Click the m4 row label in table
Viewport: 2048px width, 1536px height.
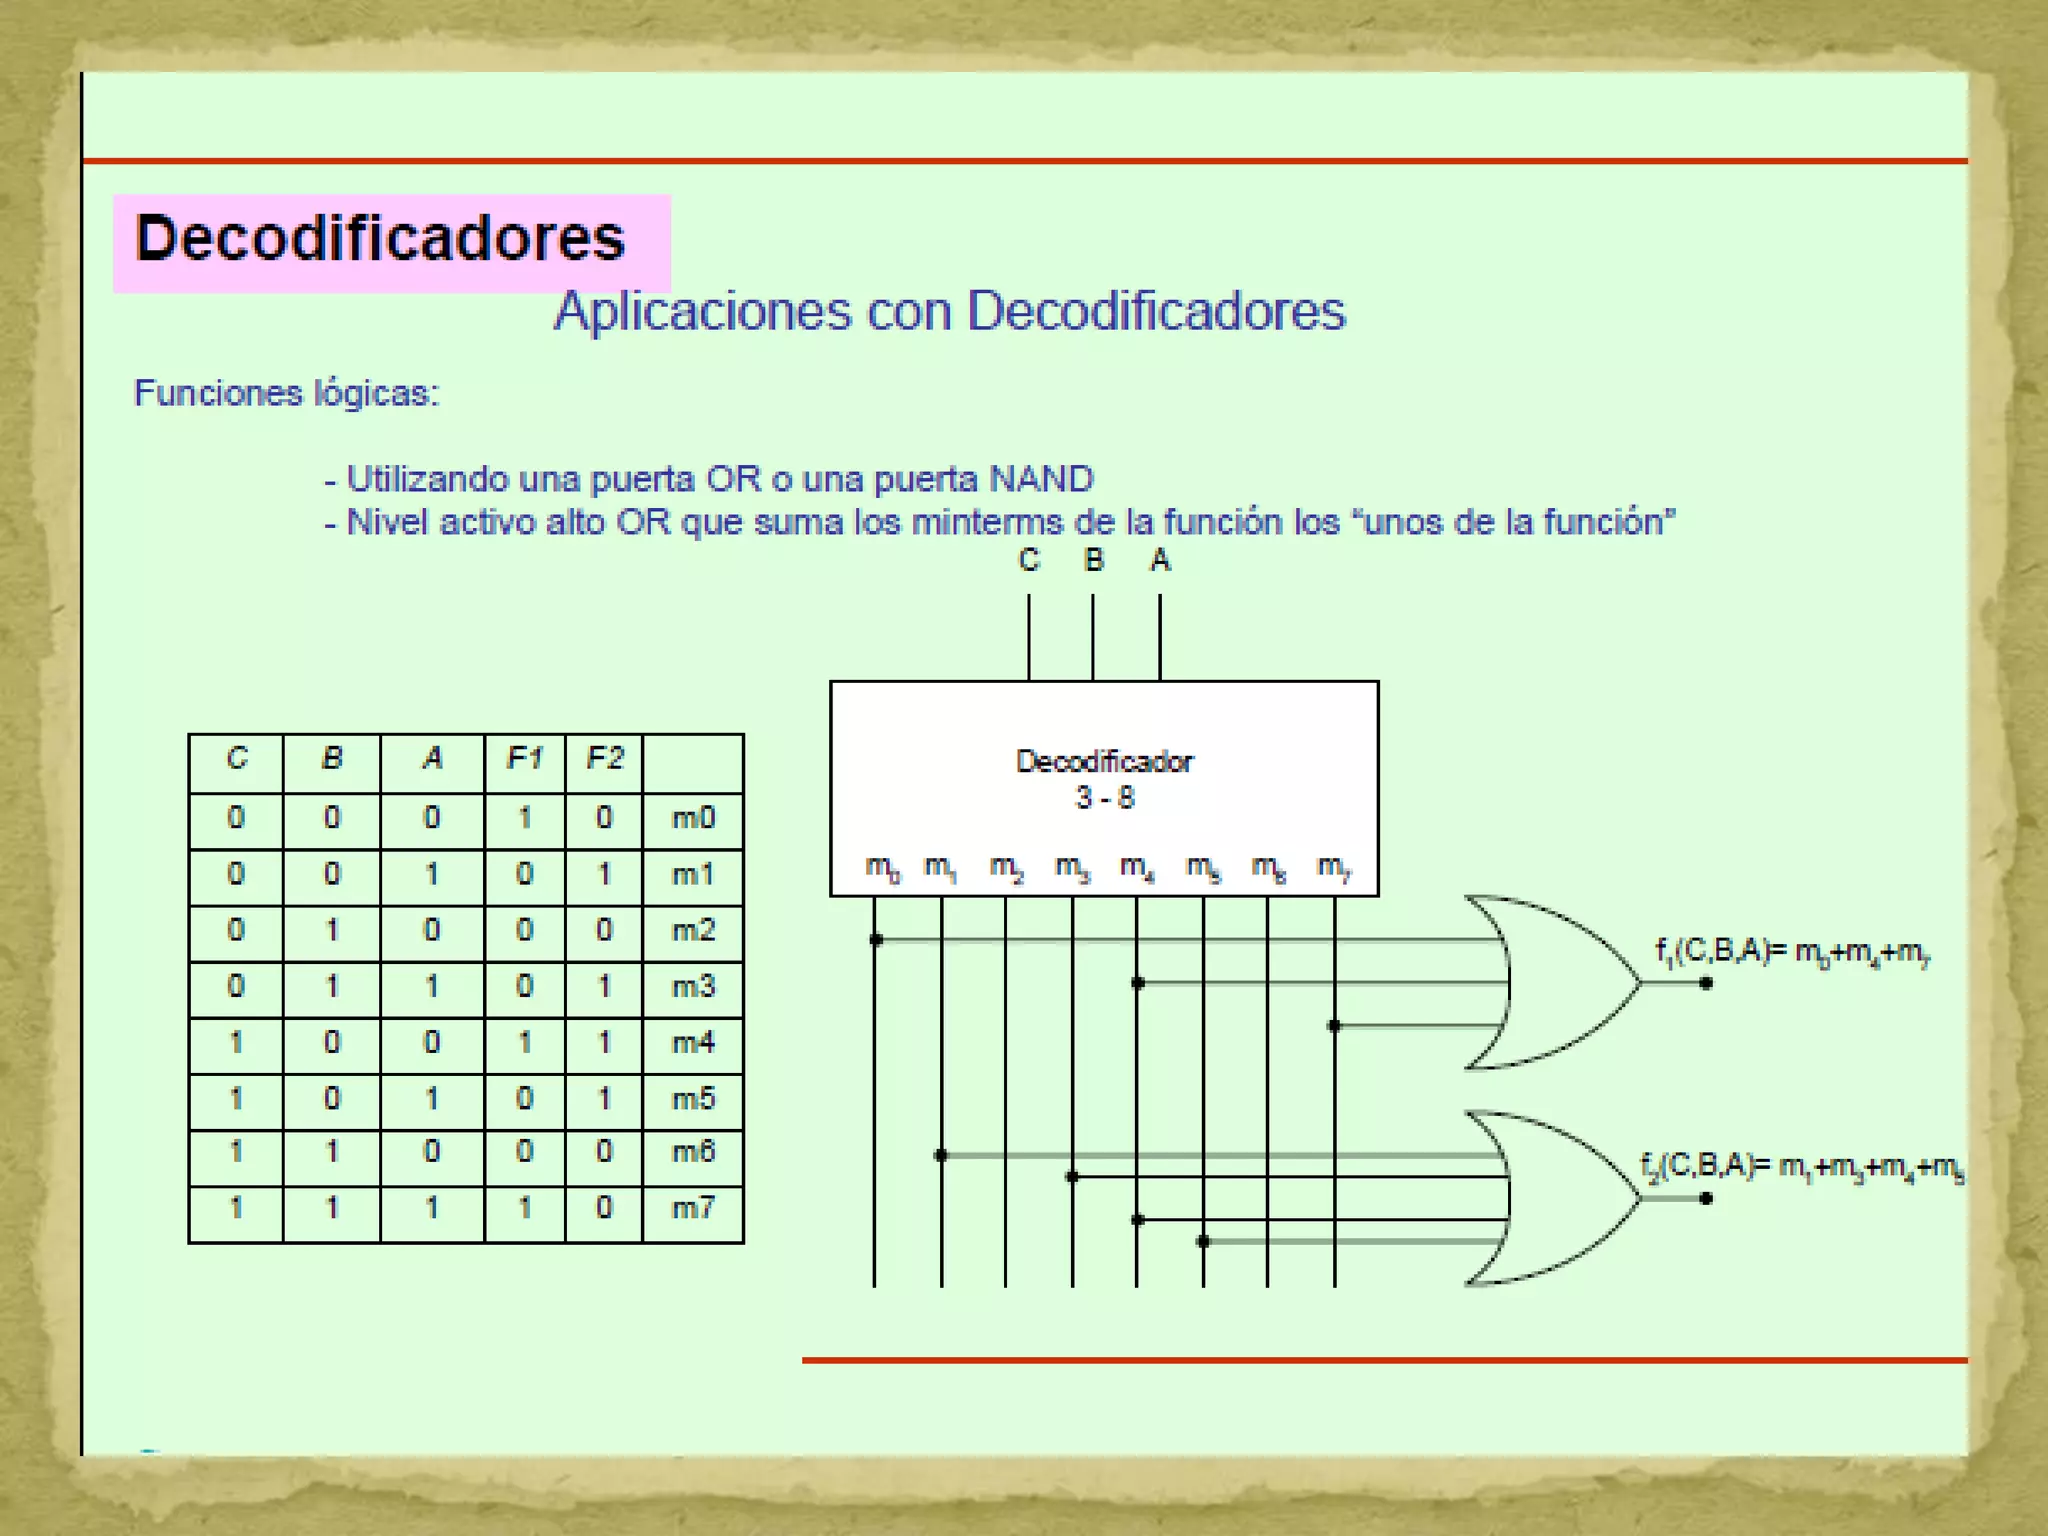coord(693,1043)
